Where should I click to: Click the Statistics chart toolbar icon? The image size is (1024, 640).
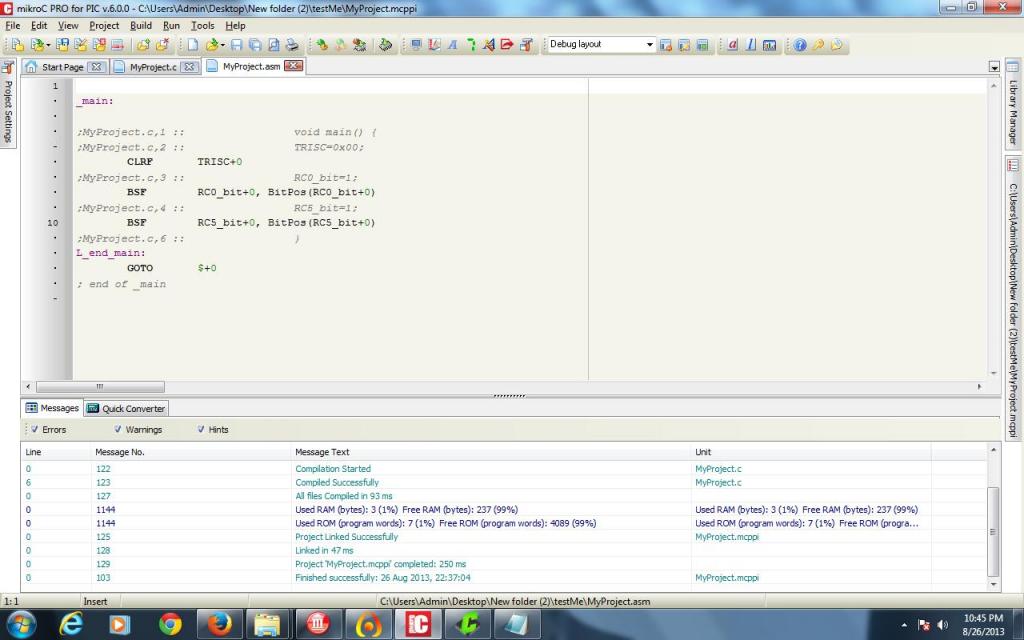pos(769,44)
